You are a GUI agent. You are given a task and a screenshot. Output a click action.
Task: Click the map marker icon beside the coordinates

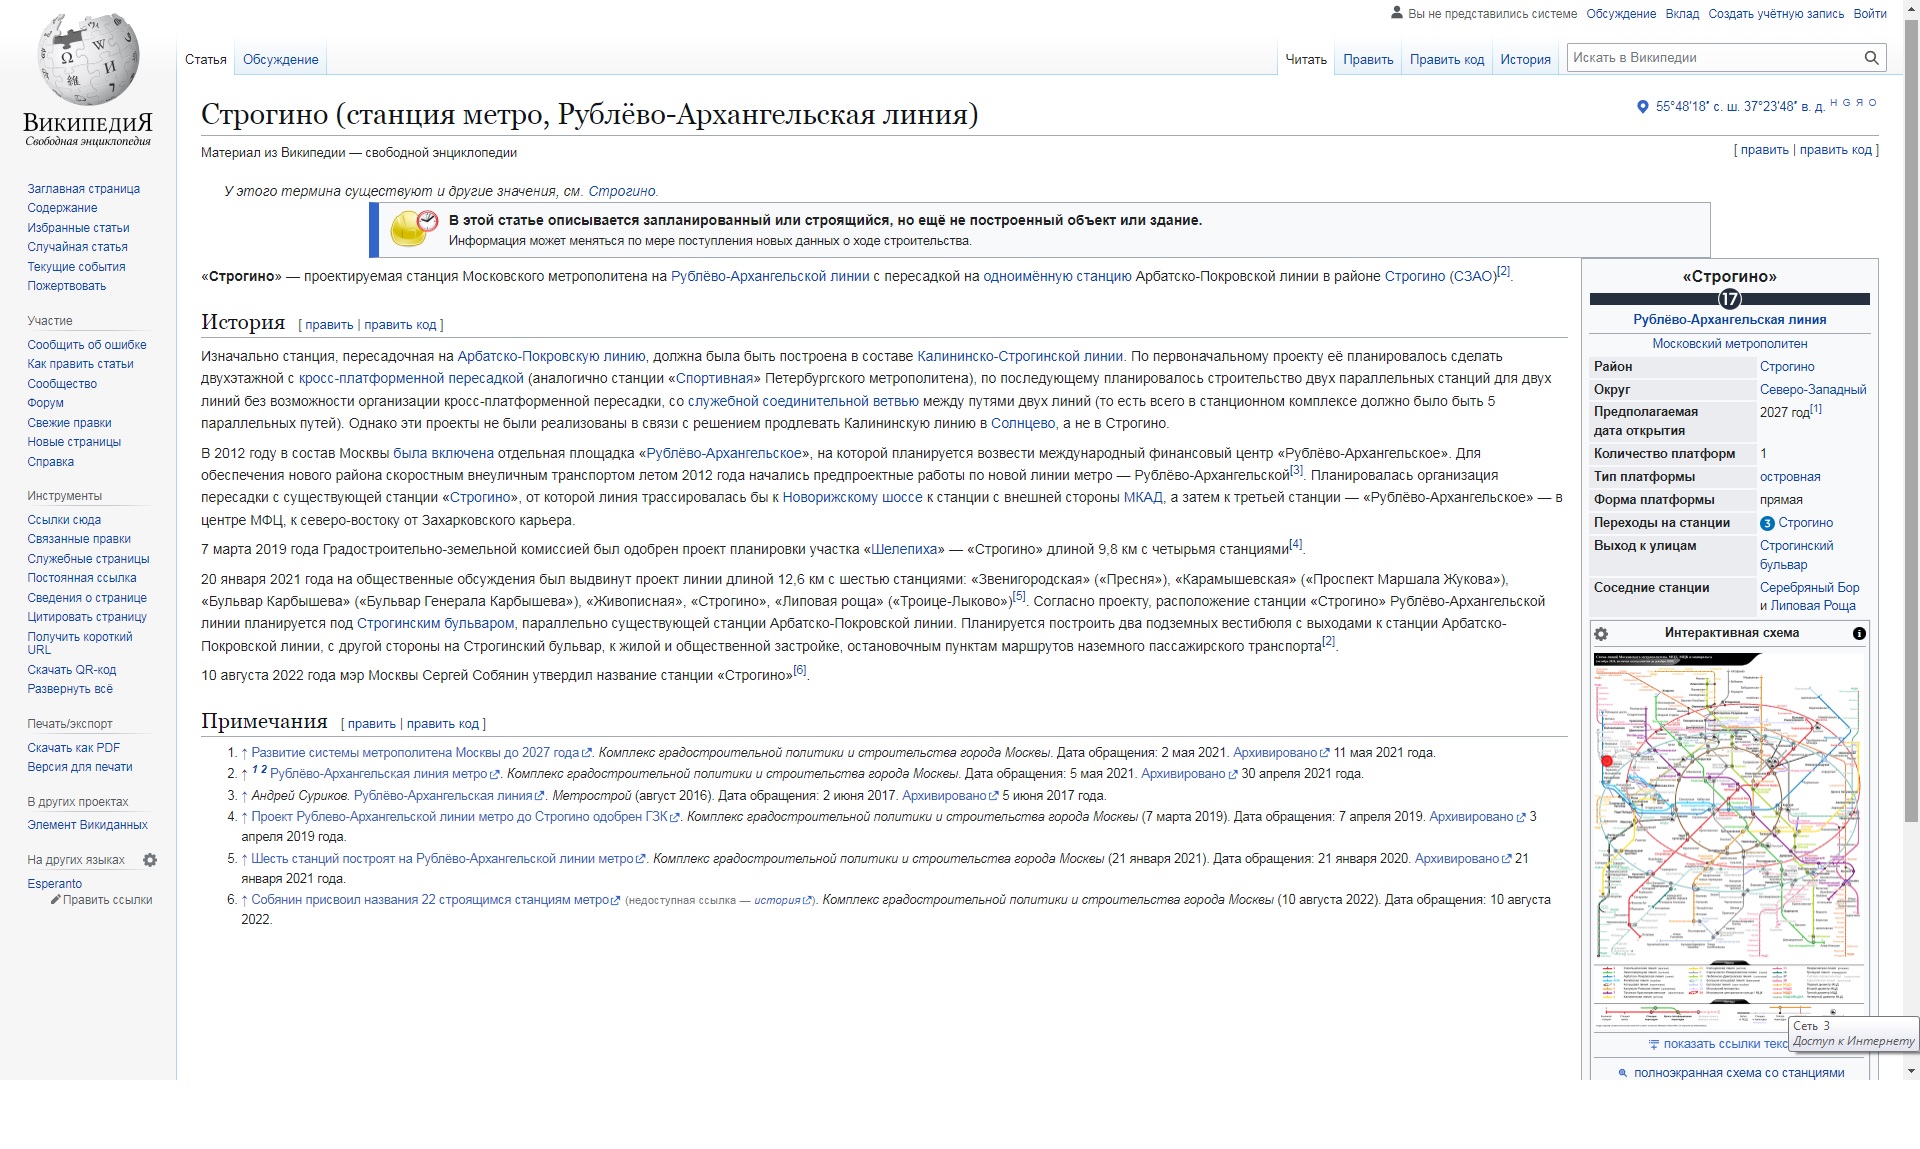[x=1642, y=107]
